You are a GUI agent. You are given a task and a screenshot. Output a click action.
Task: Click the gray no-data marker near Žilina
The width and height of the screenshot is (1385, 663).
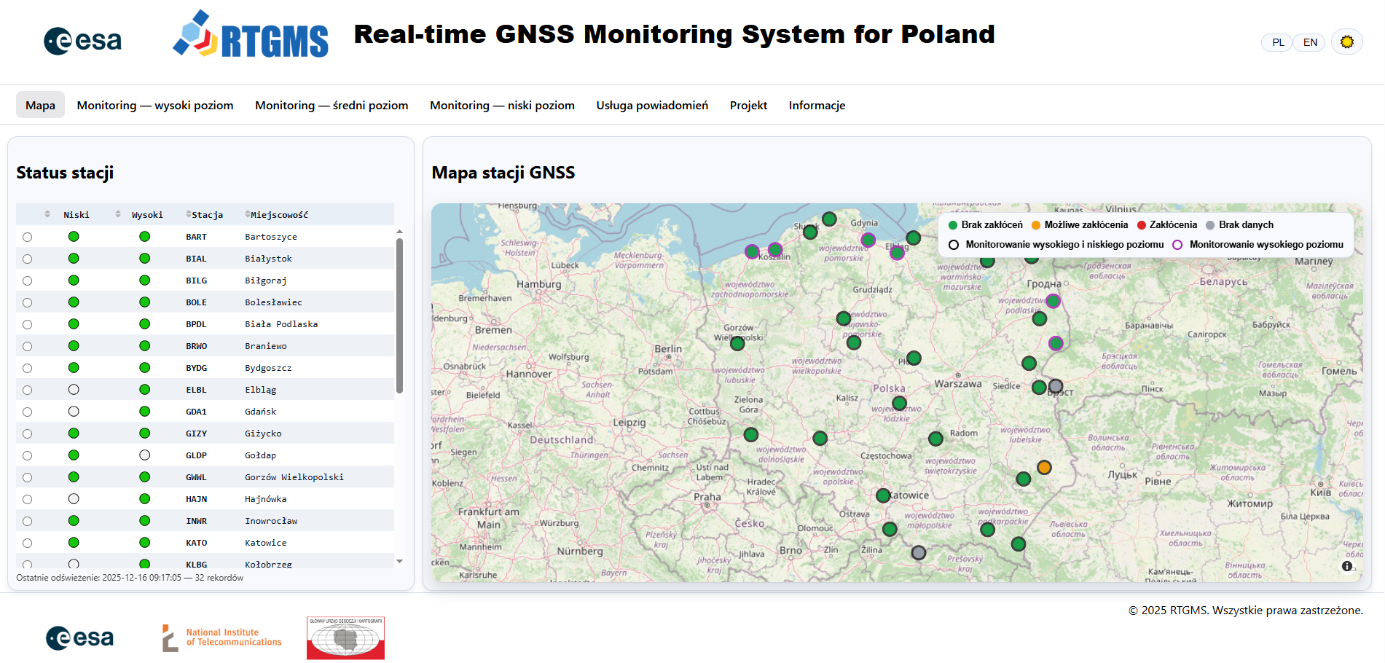pyautogui.click(x=918, y=552)
